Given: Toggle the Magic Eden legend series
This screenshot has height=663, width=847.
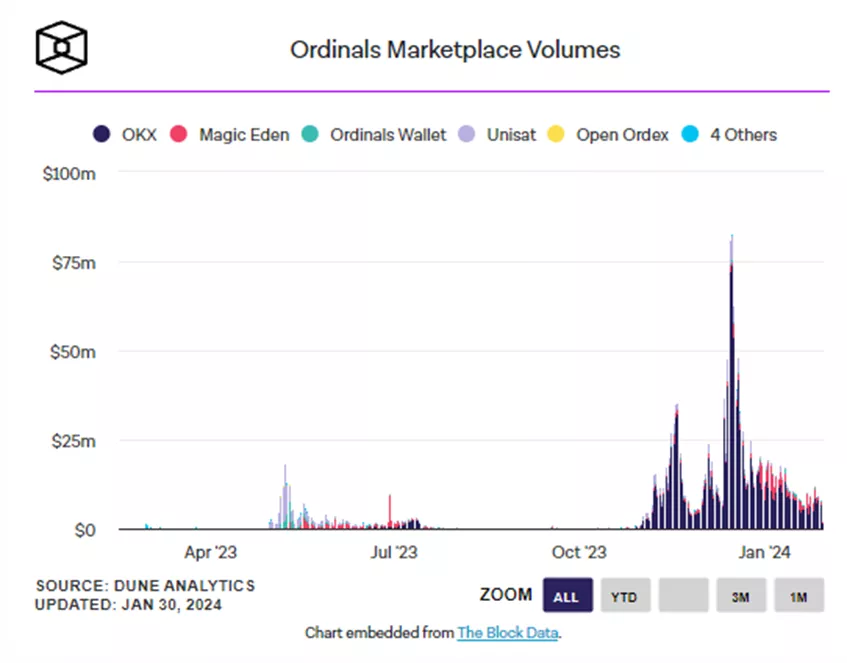Looking at the screenshot, I should point(230,135).
